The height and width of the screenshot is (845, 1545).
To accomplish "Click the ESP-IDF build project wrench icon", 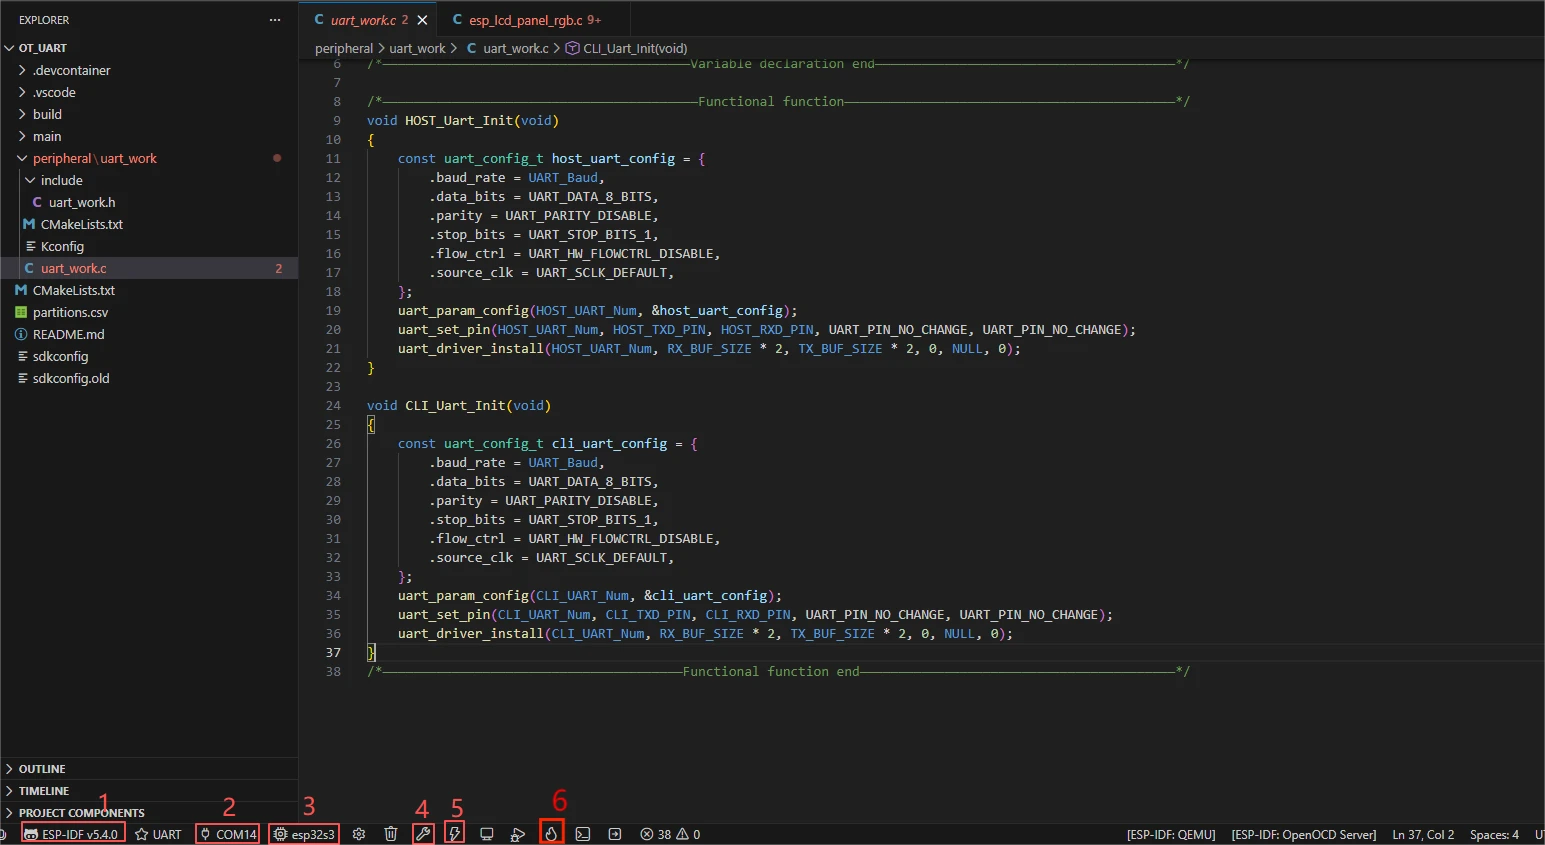I will point(423,834).
